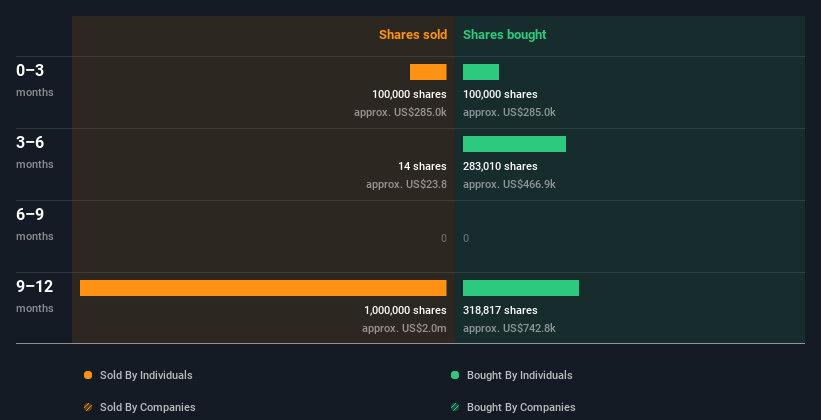Click the 1,000,000 shares sold value
This screenshot has width=821, height=420.
[x=405, y=311]
